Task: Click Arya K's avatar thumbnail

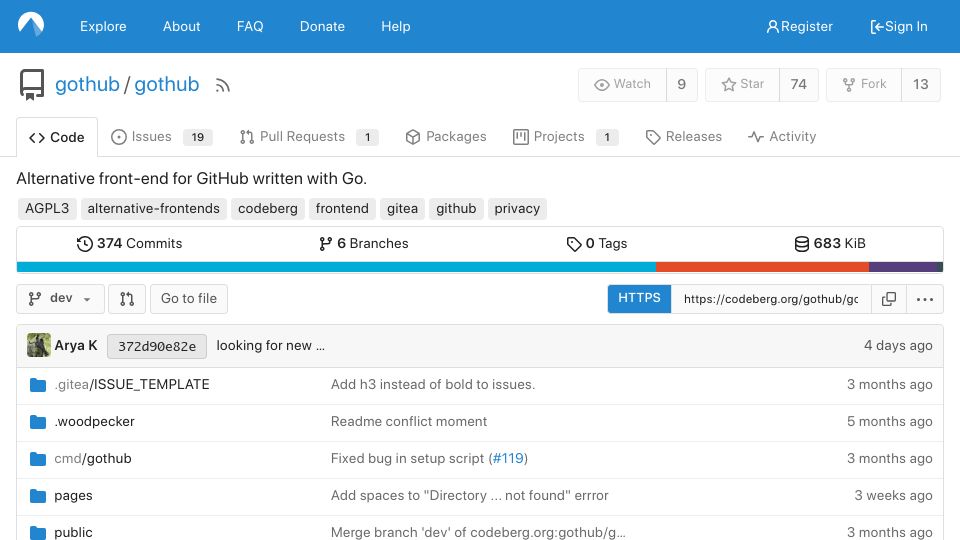Action: [x=39, y=345]
